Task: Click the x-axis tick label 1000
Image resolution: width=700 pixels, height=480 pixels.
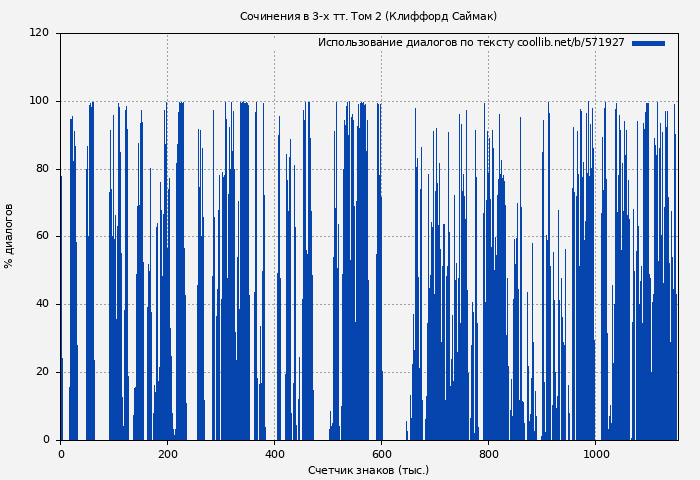Action: pos(595,454)
